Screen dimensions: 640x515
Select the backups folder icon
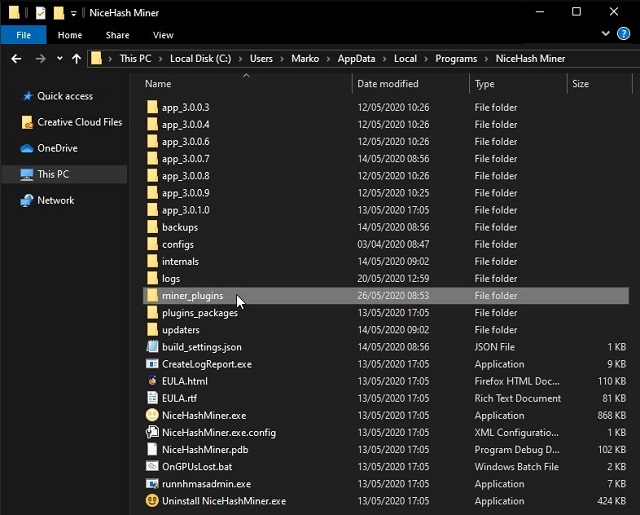tap(152, 227)
